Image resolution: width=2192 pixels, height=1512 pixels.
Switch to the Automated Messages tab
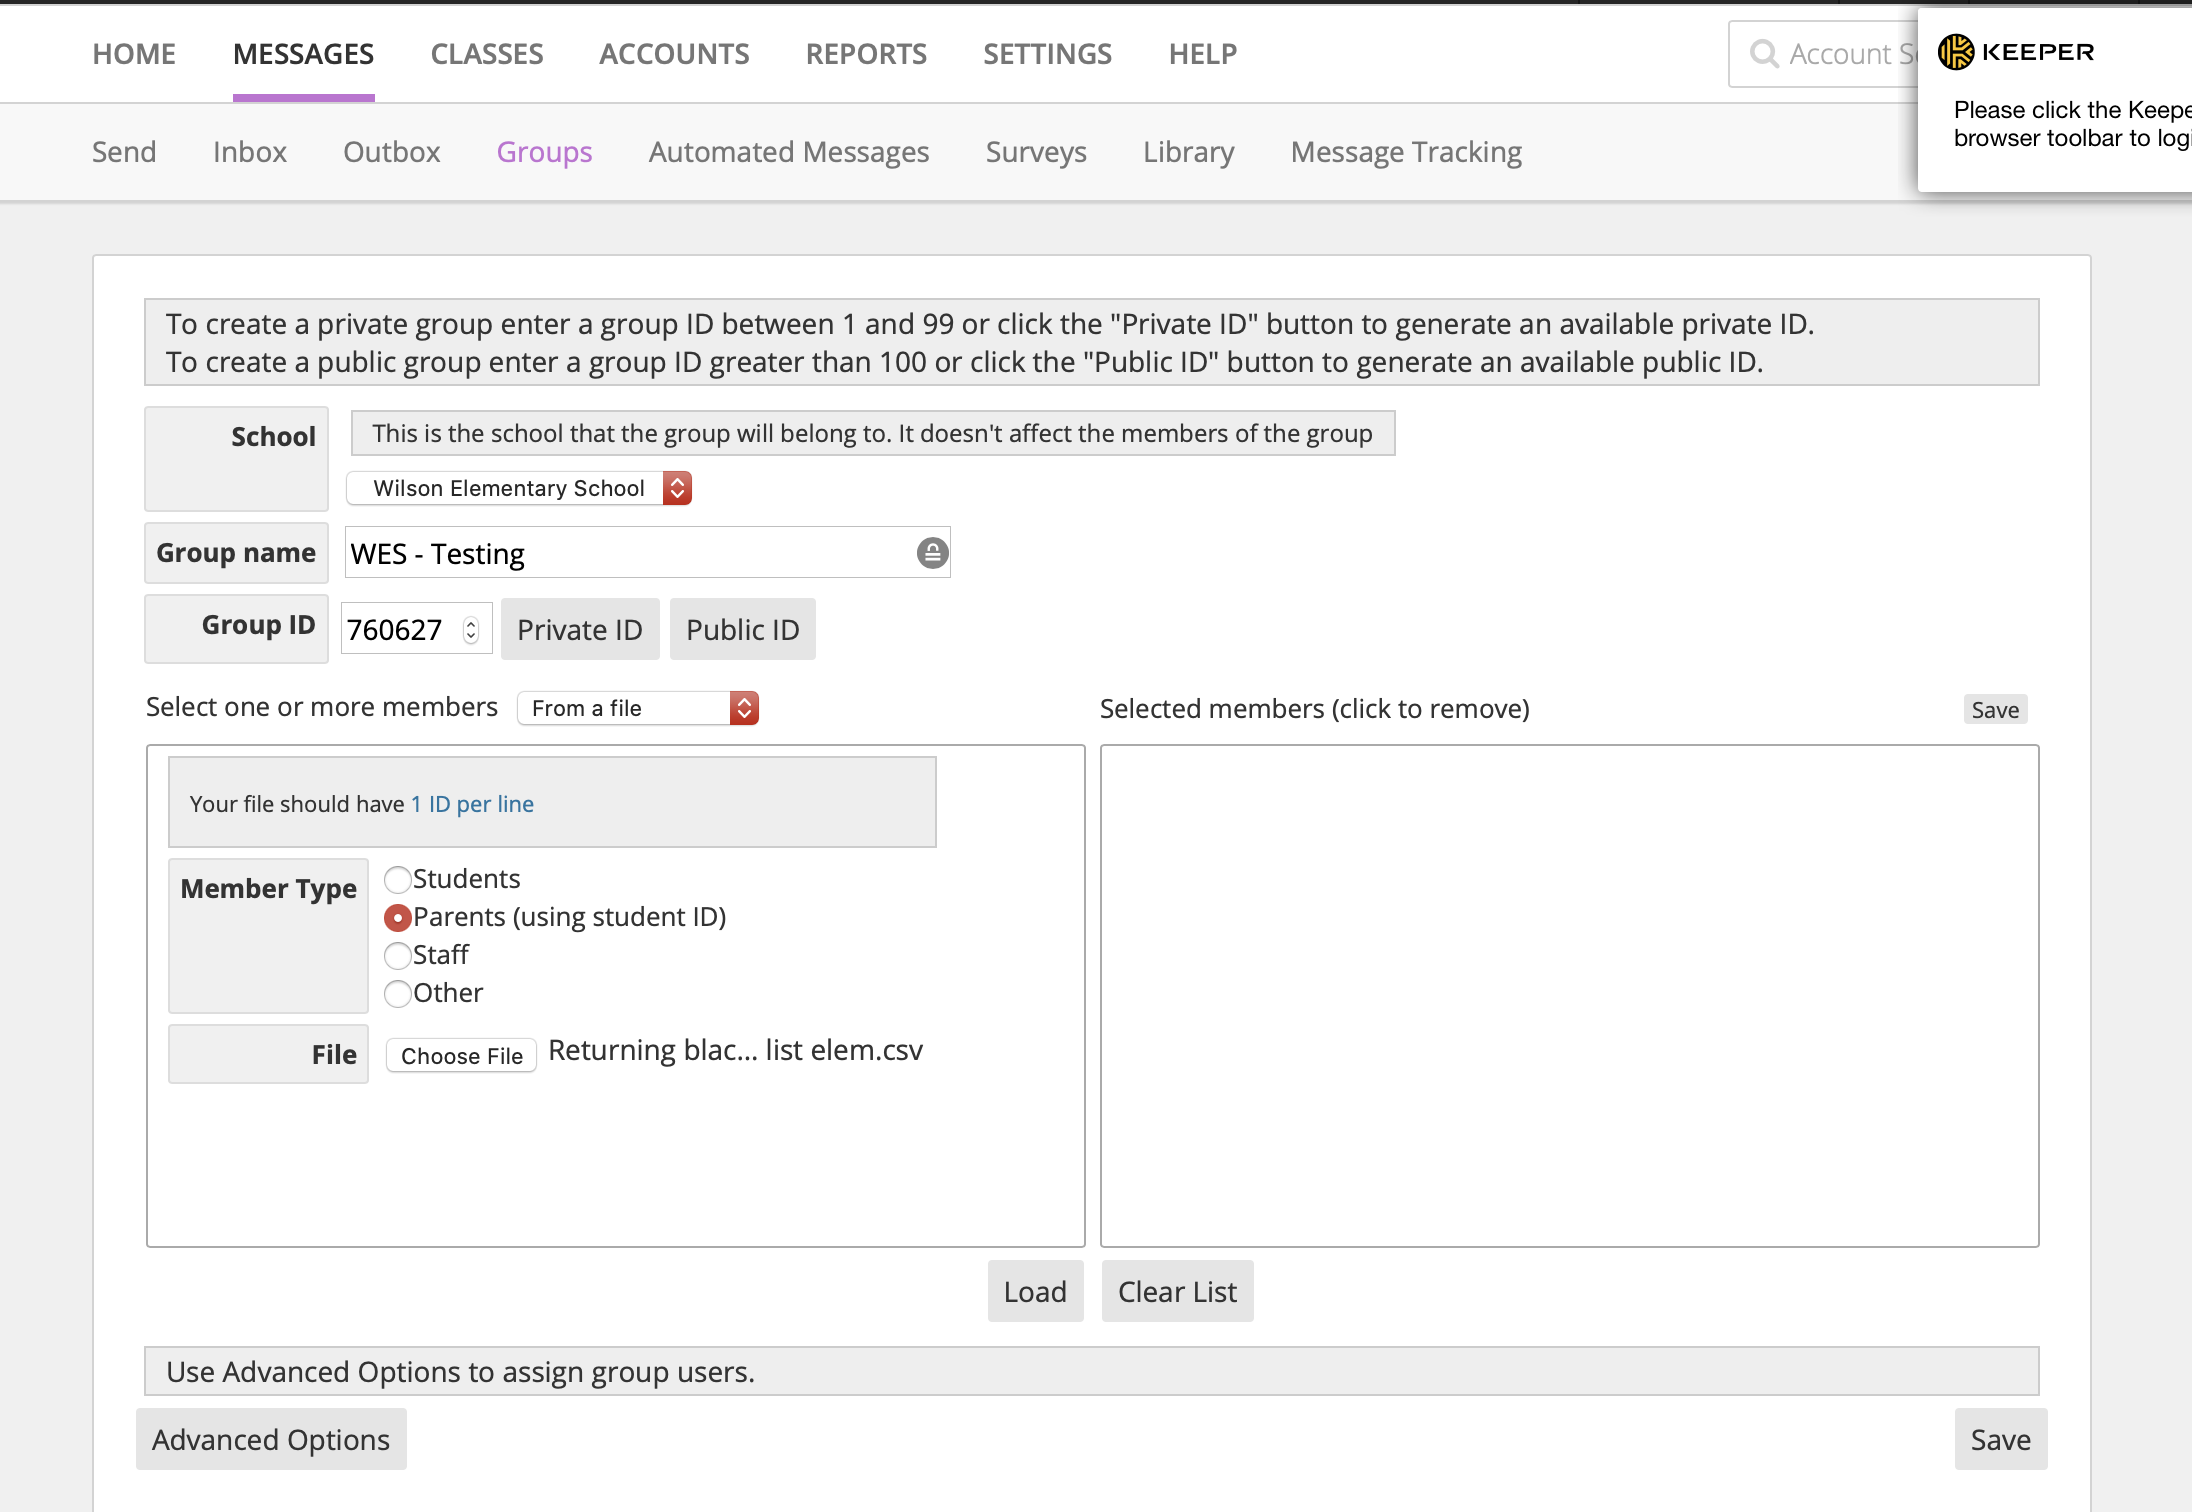[788, 152]
